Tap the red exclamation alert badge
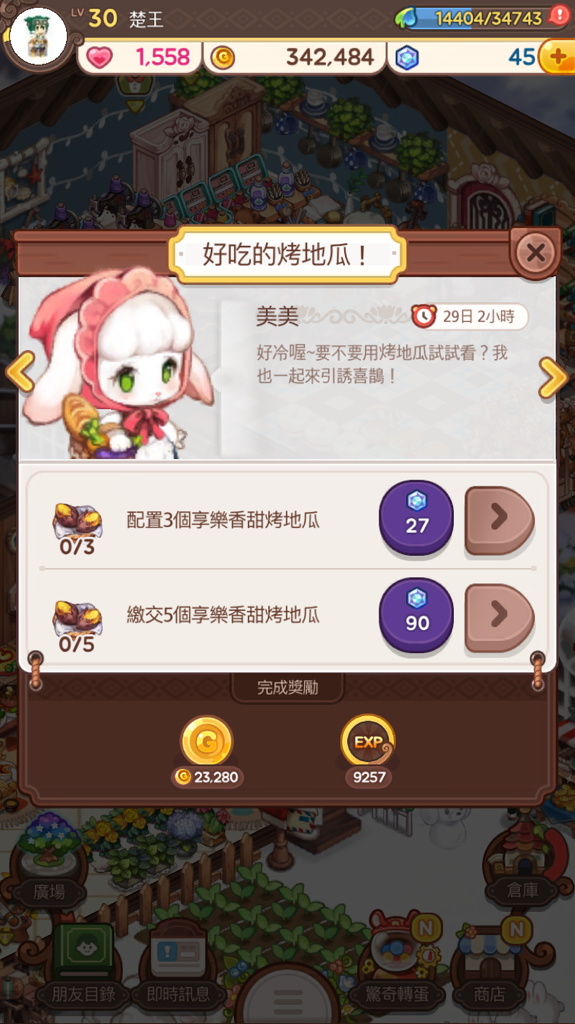This screenshot has width=575, height=1024. [x=559, y=15]
